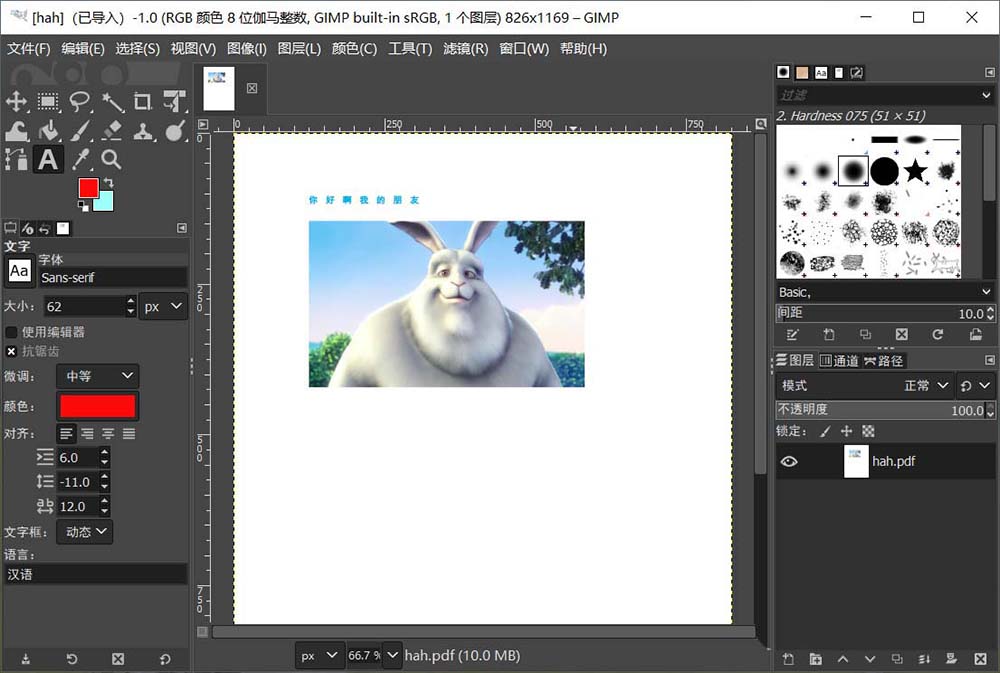
Task: Open the 文件(F) menu
Action: pos(29,48)
